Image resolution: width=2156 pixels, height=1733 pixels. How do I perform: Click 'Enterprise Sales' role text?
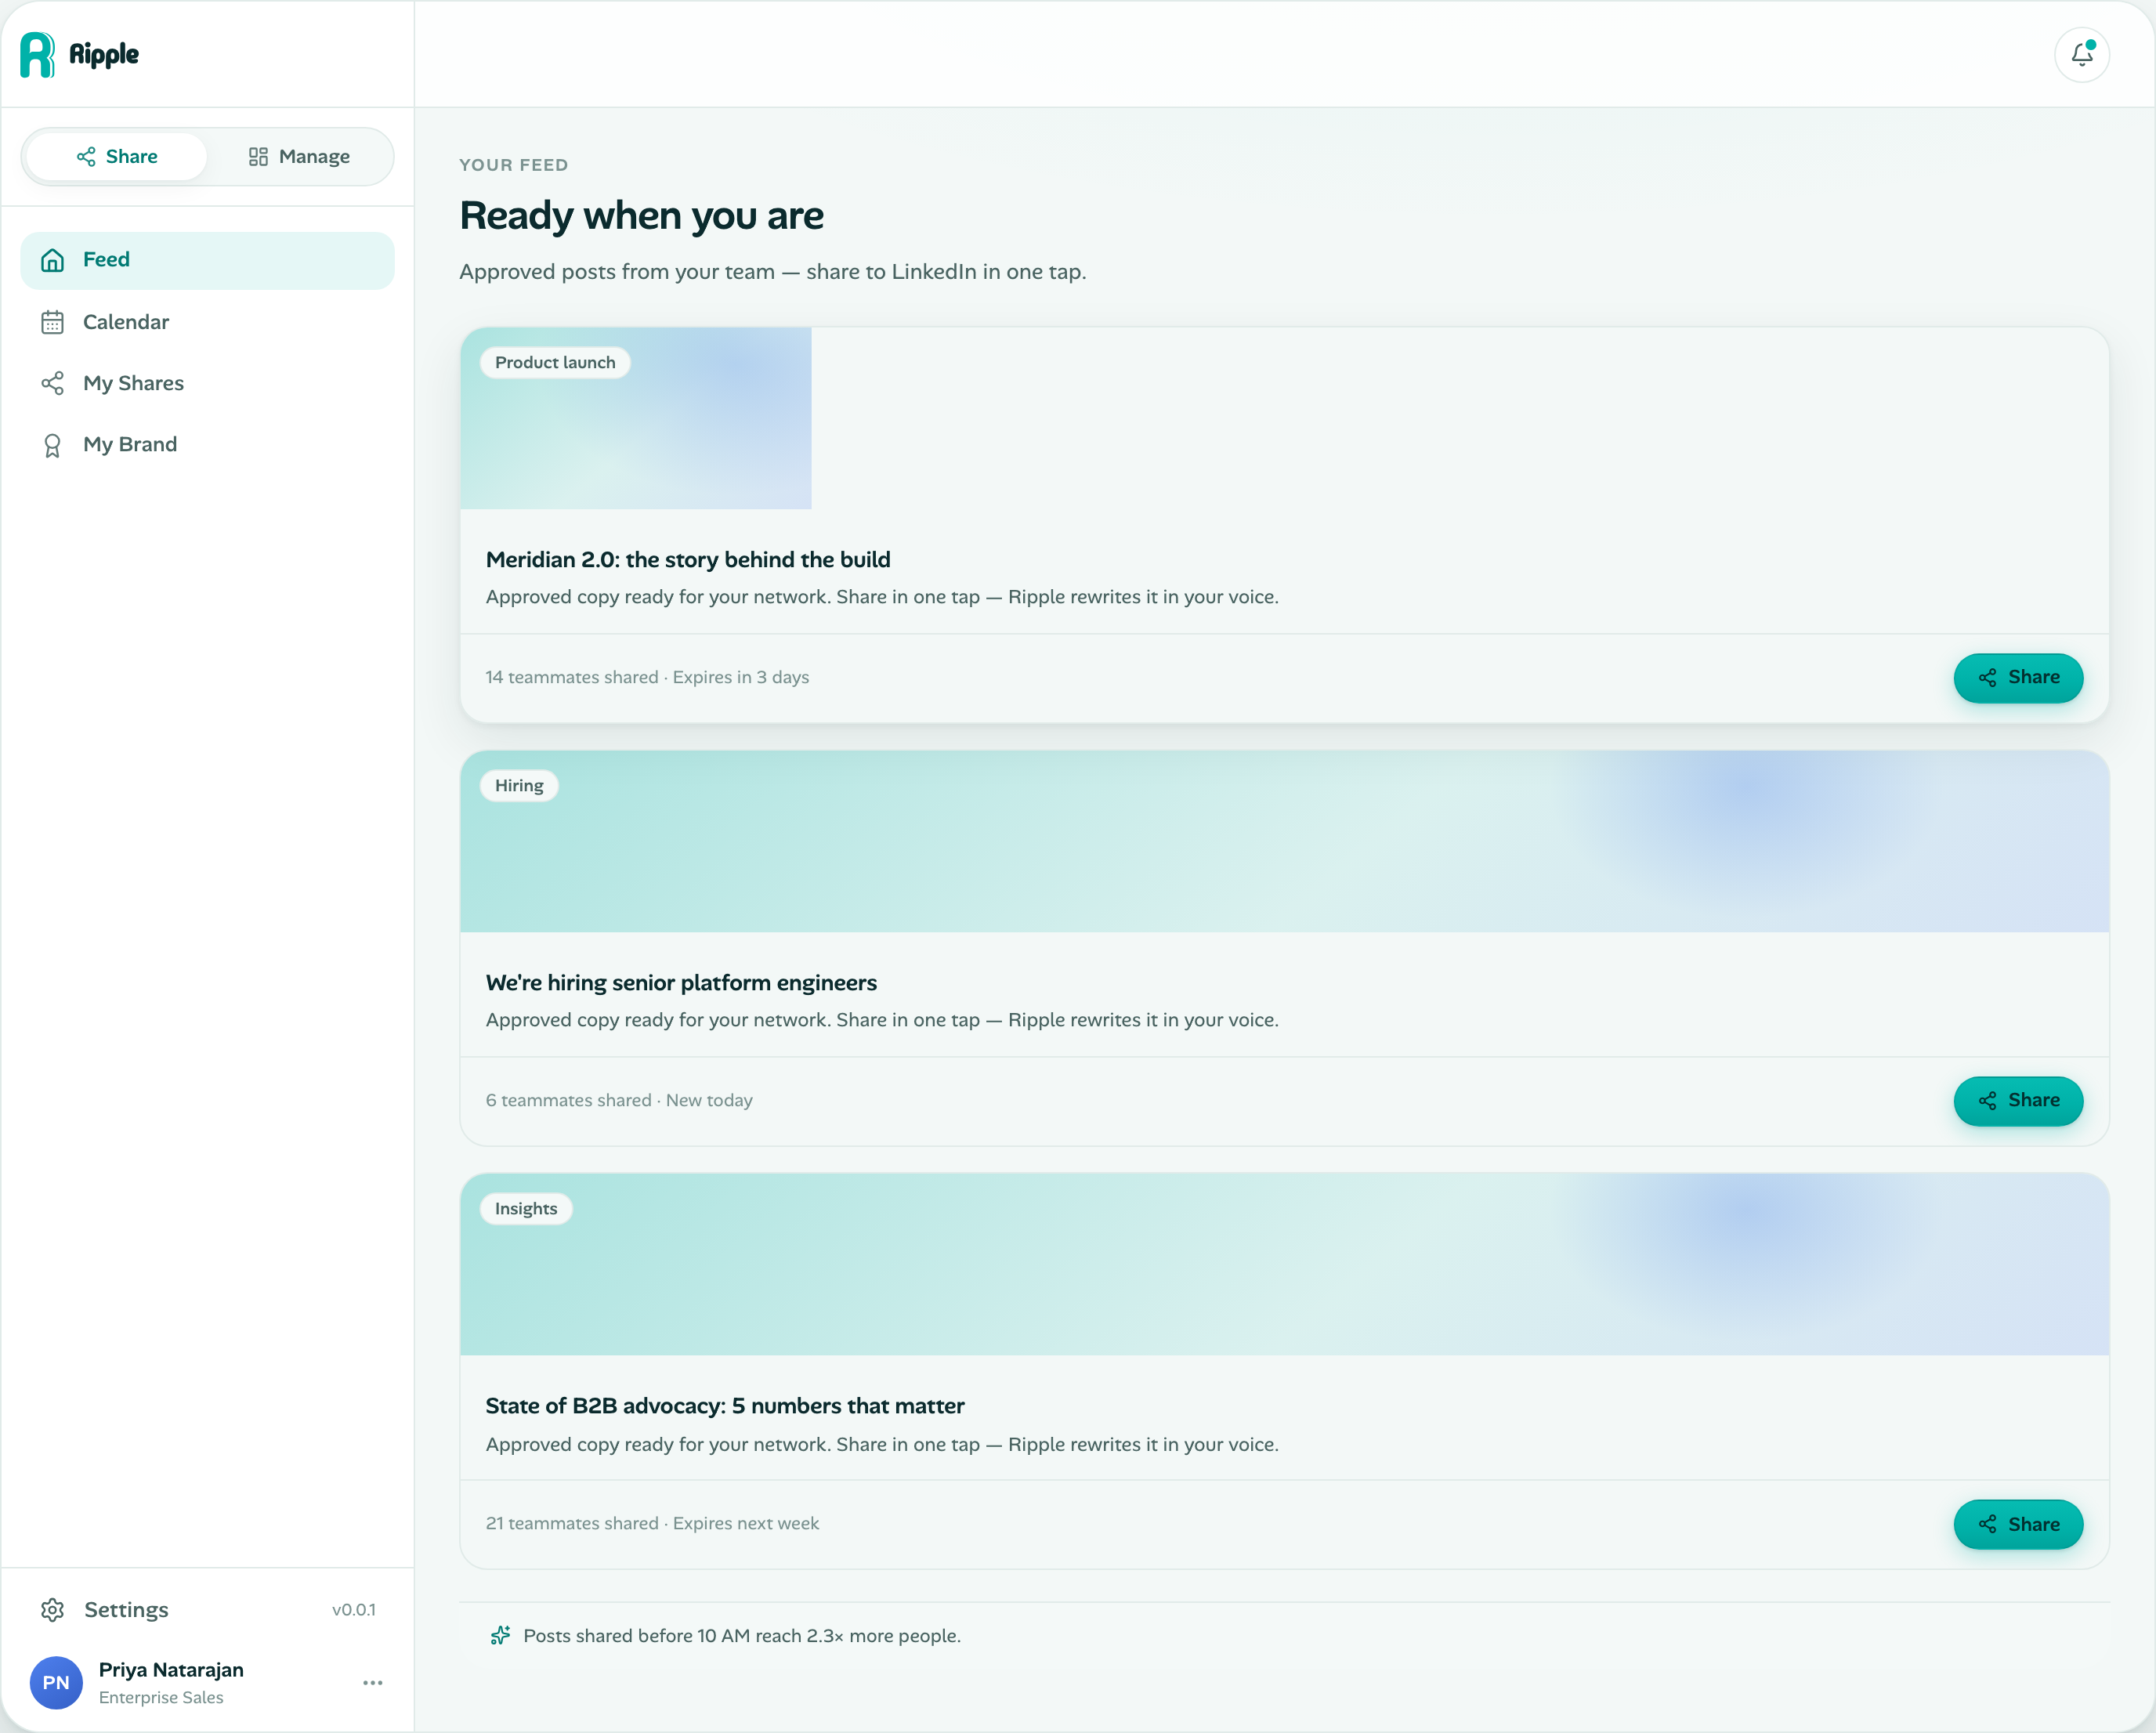pyautogui.click(x=161, y=1697)
